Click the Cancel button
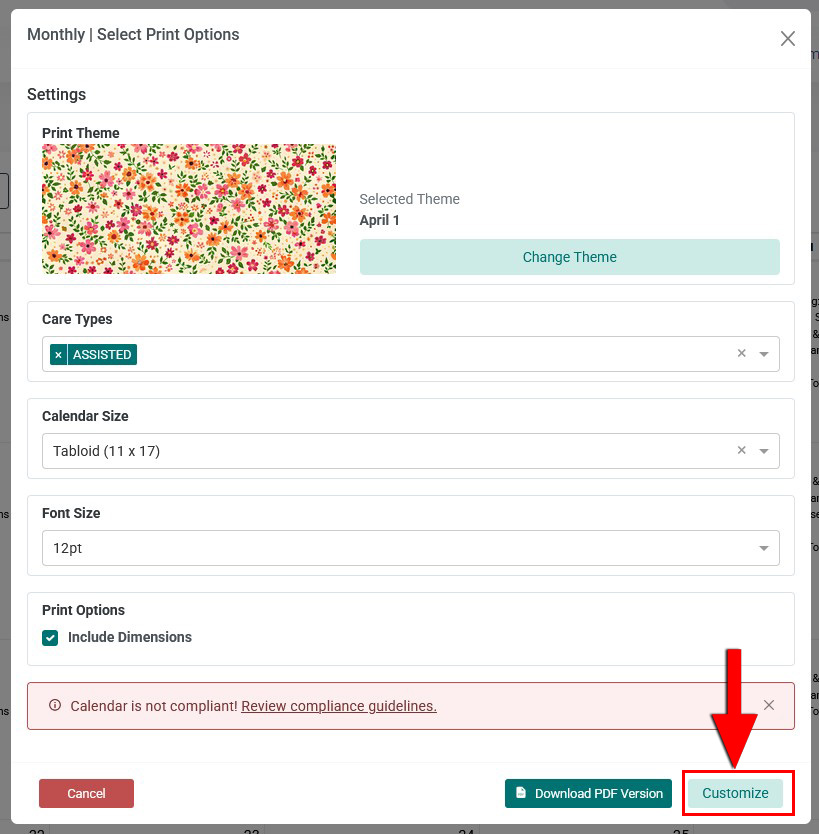 (86, 794)
